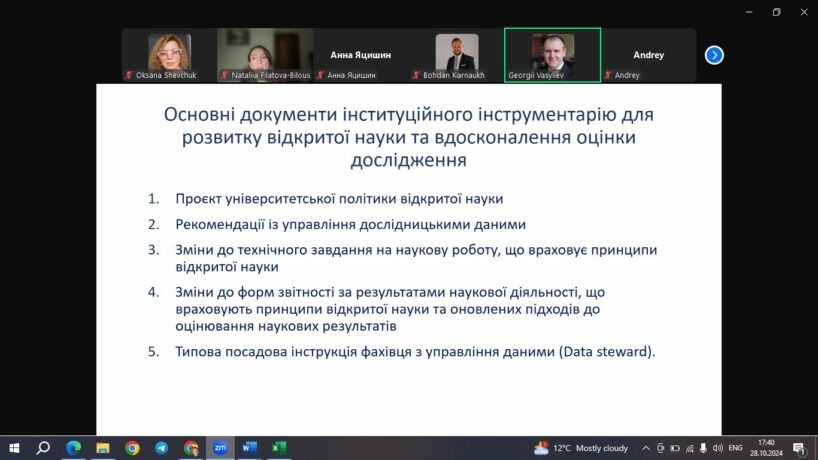Launch Microsoft Word from the taskbar

click(250, 448)
